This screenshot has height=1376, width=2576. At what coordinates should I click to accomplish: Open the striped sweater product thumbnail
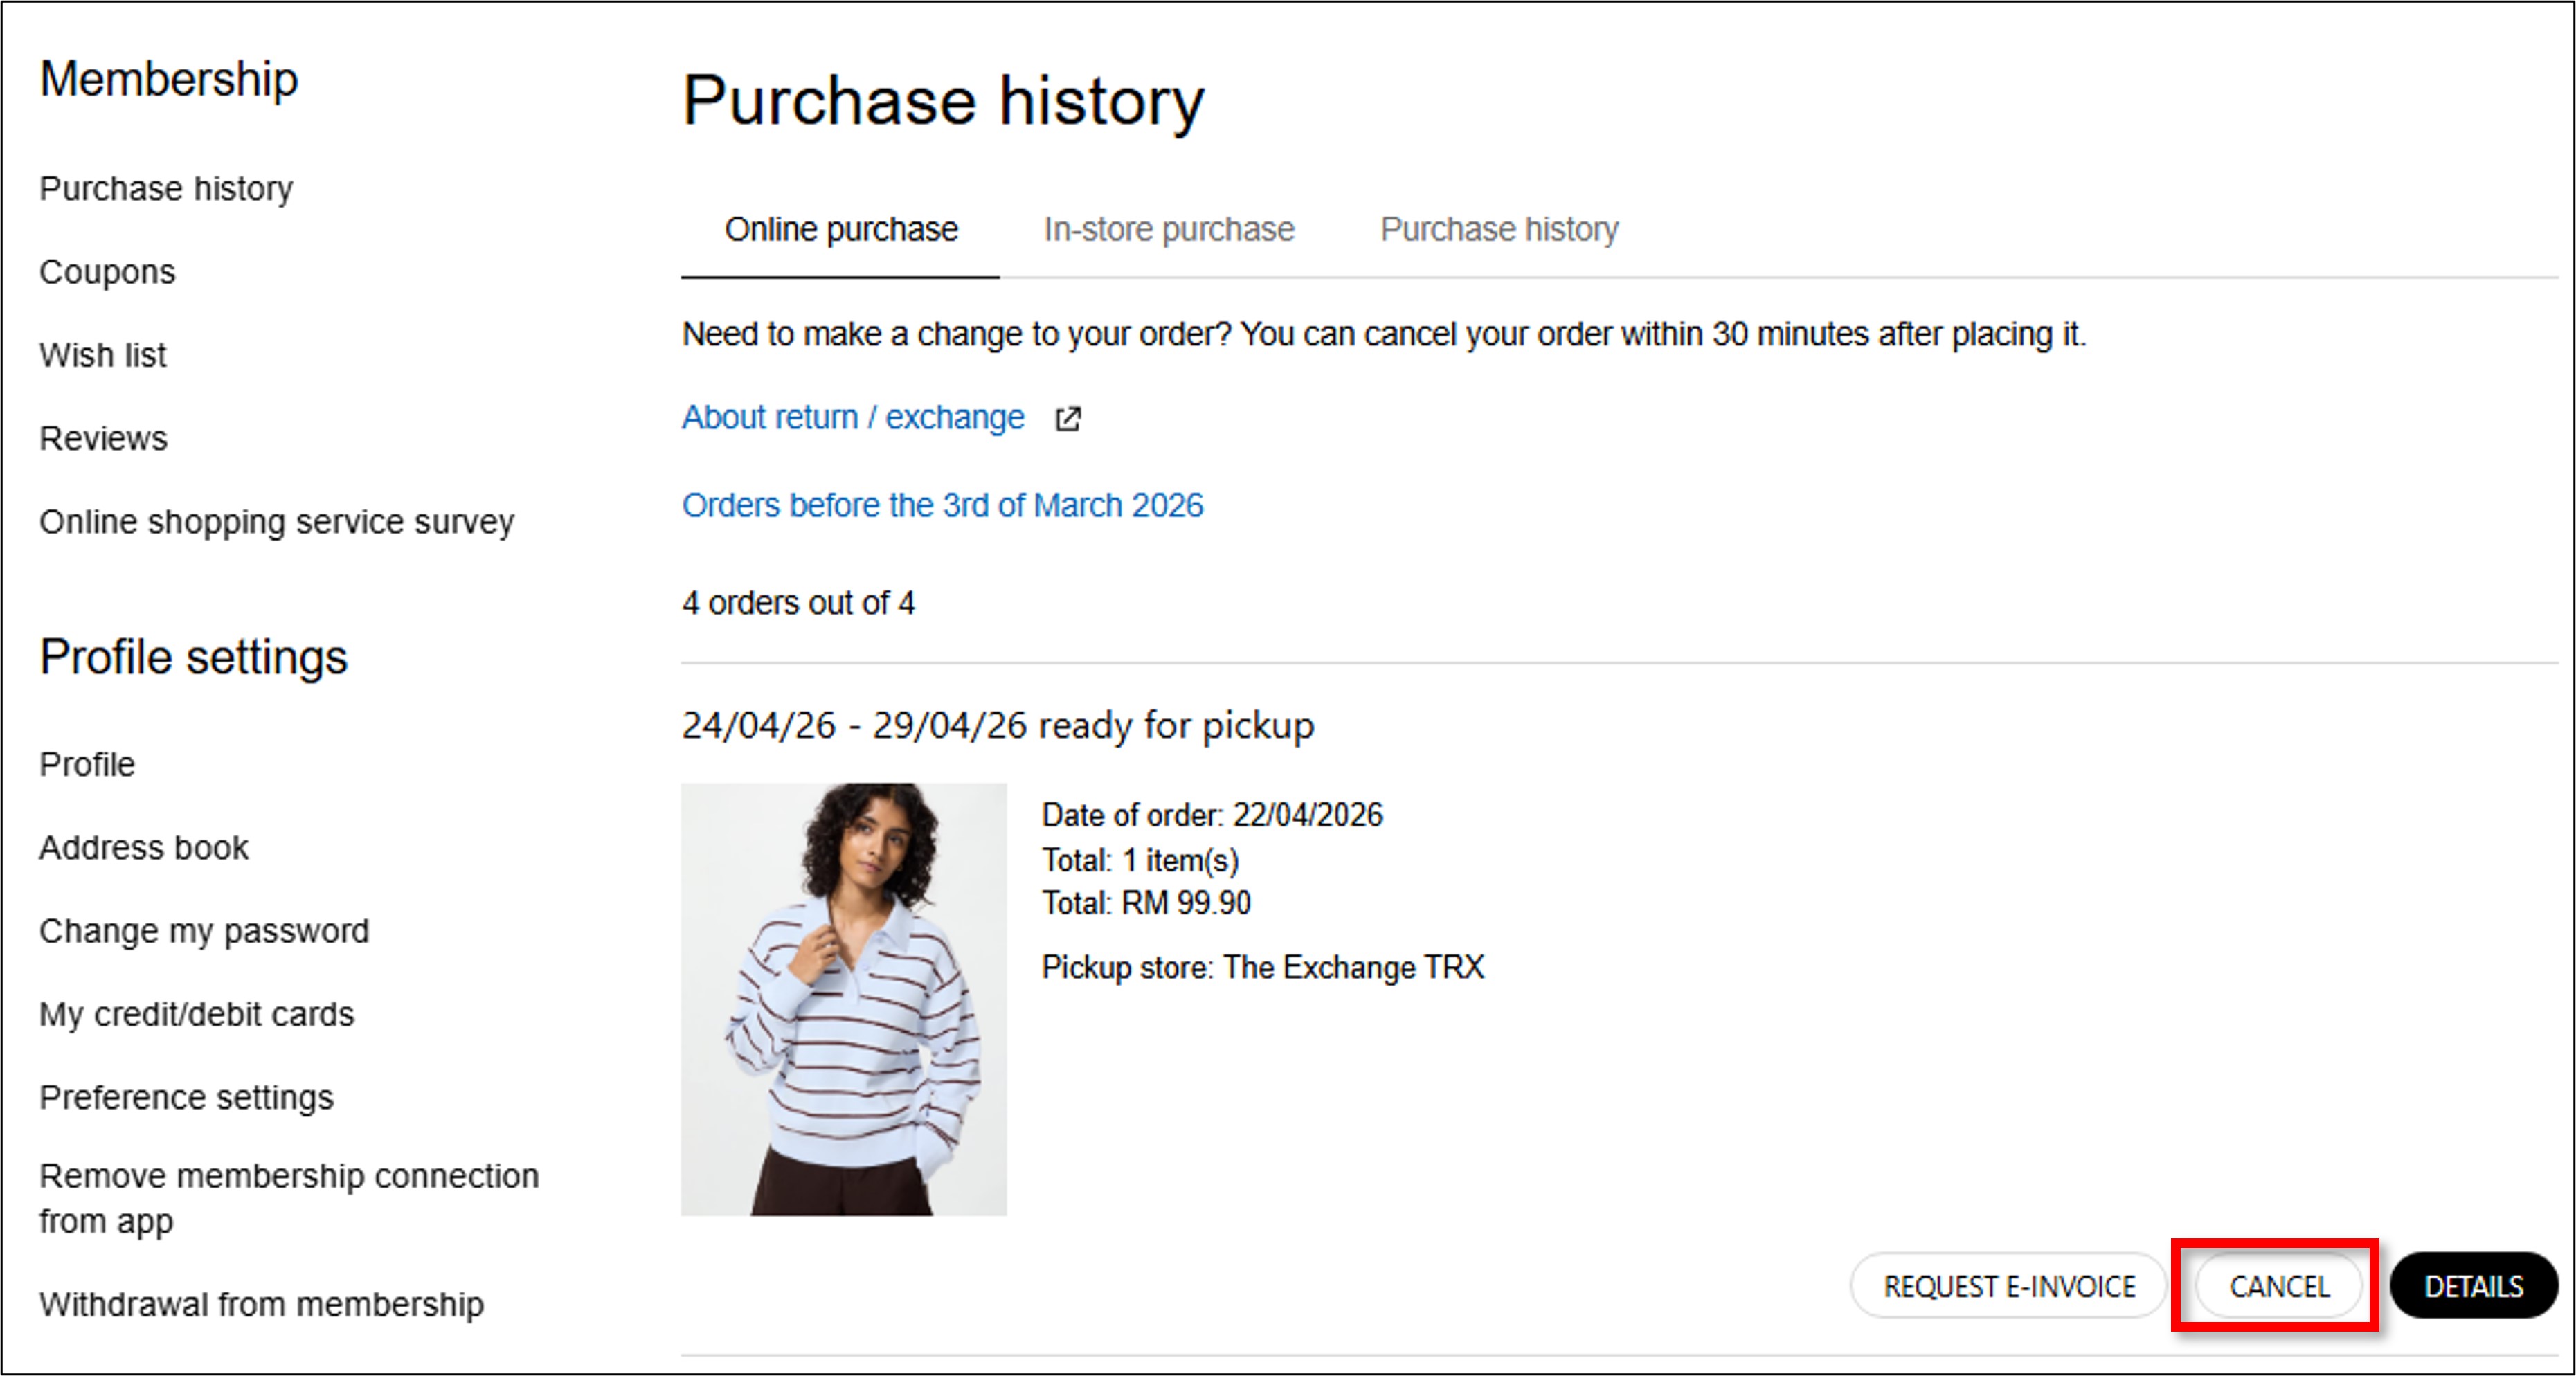(x=843, y=998)
